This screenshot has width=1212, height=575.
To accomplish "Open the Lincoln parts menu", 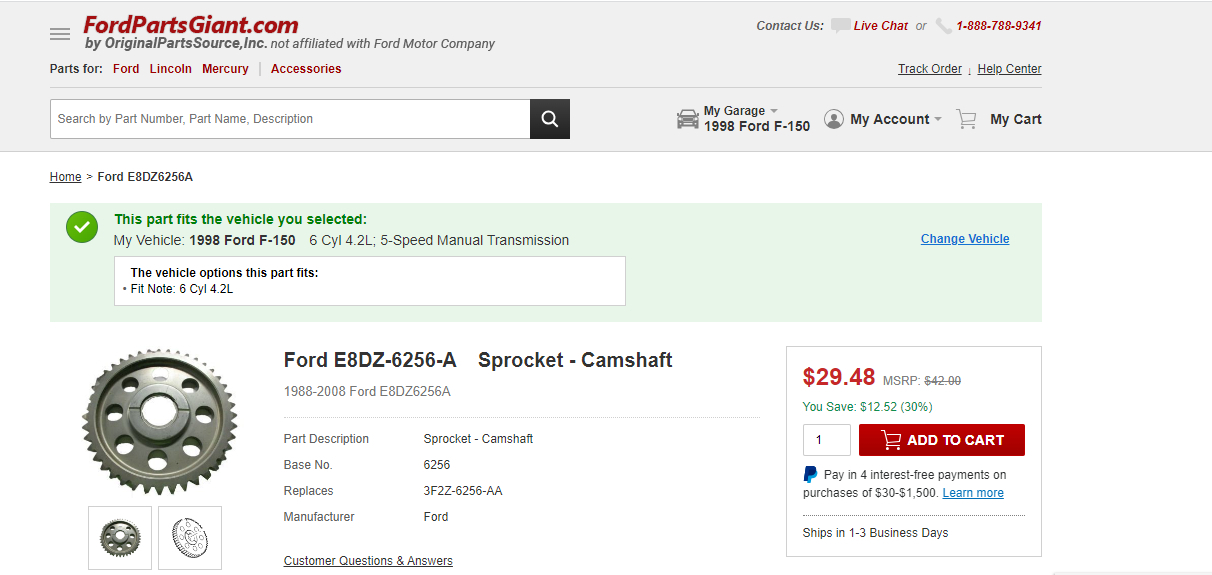I will [x=171, y=69].
